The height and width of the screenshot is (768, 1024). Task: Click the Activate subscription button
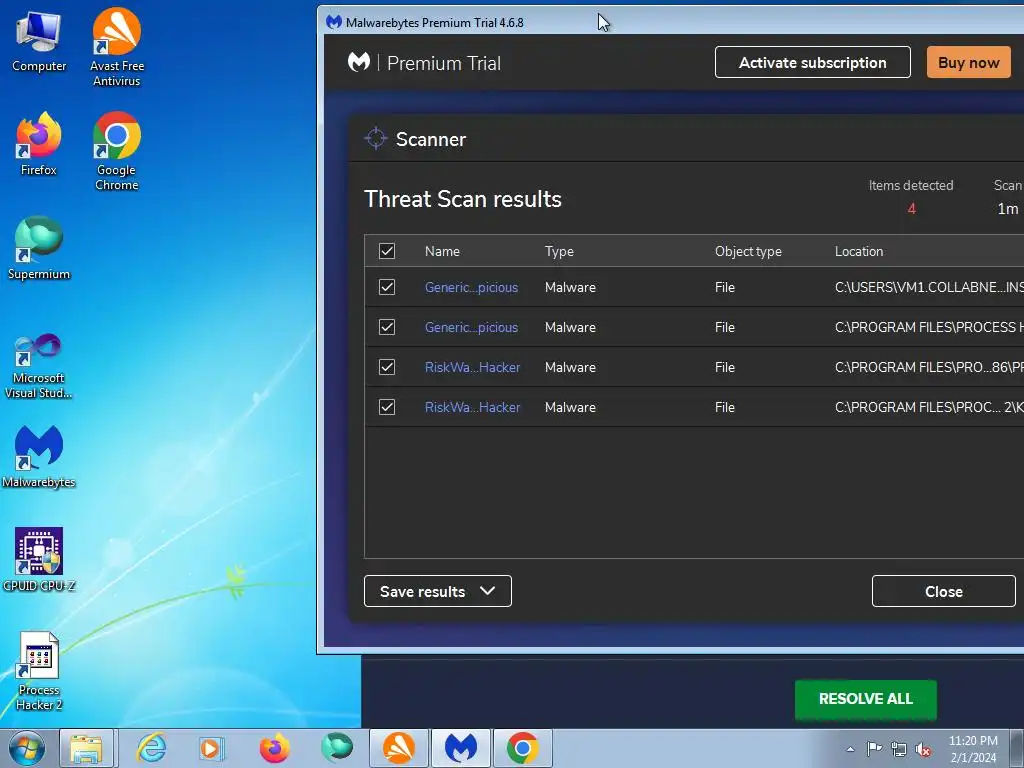tap(812, 62)
